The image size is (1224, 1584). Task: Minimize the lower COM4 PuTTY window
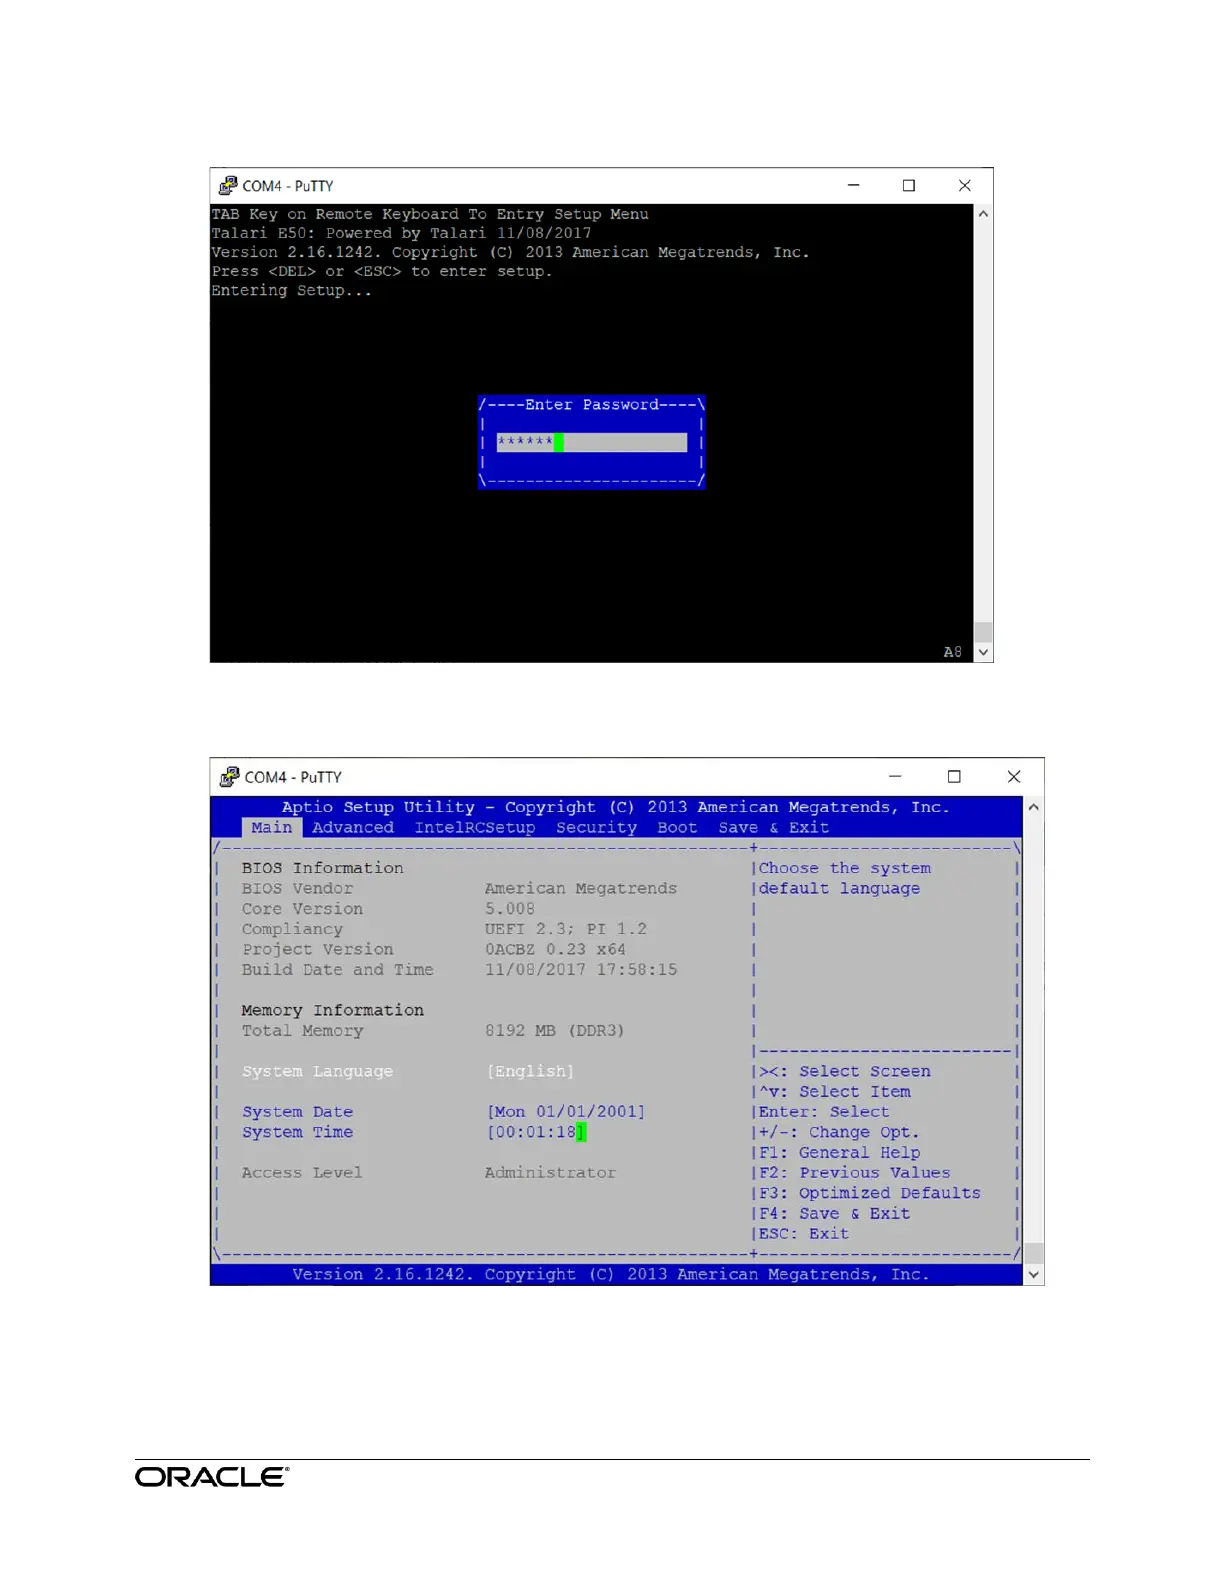tap(895, 777)
